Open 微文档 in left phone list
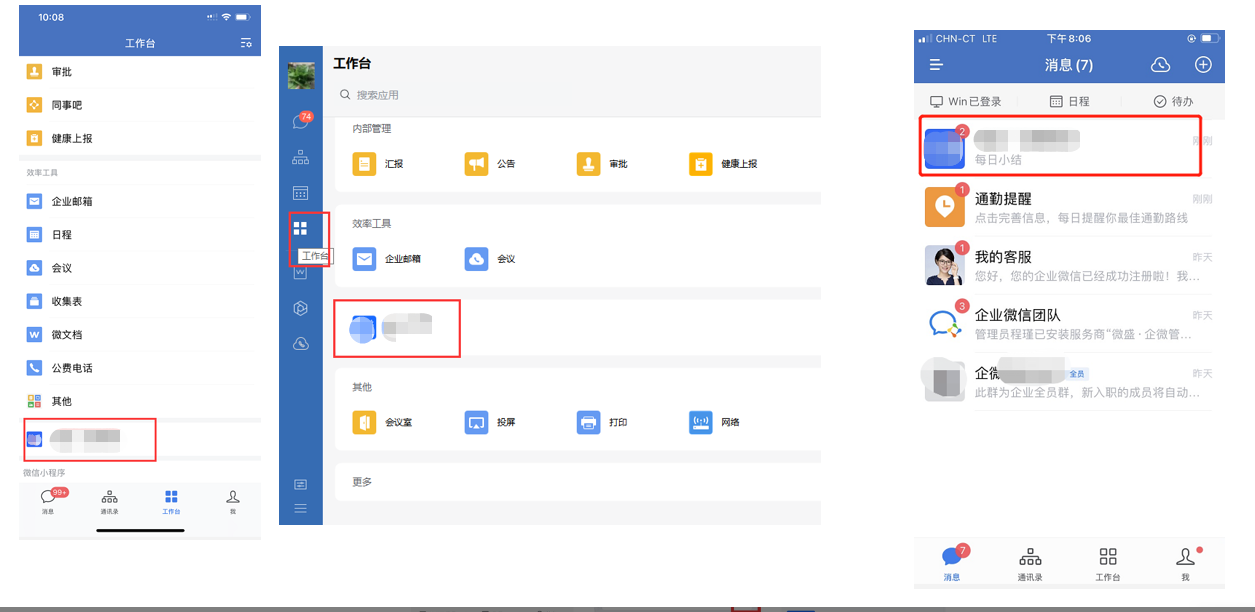This screenshot has height=612, width=1255. tap(140, 334)
